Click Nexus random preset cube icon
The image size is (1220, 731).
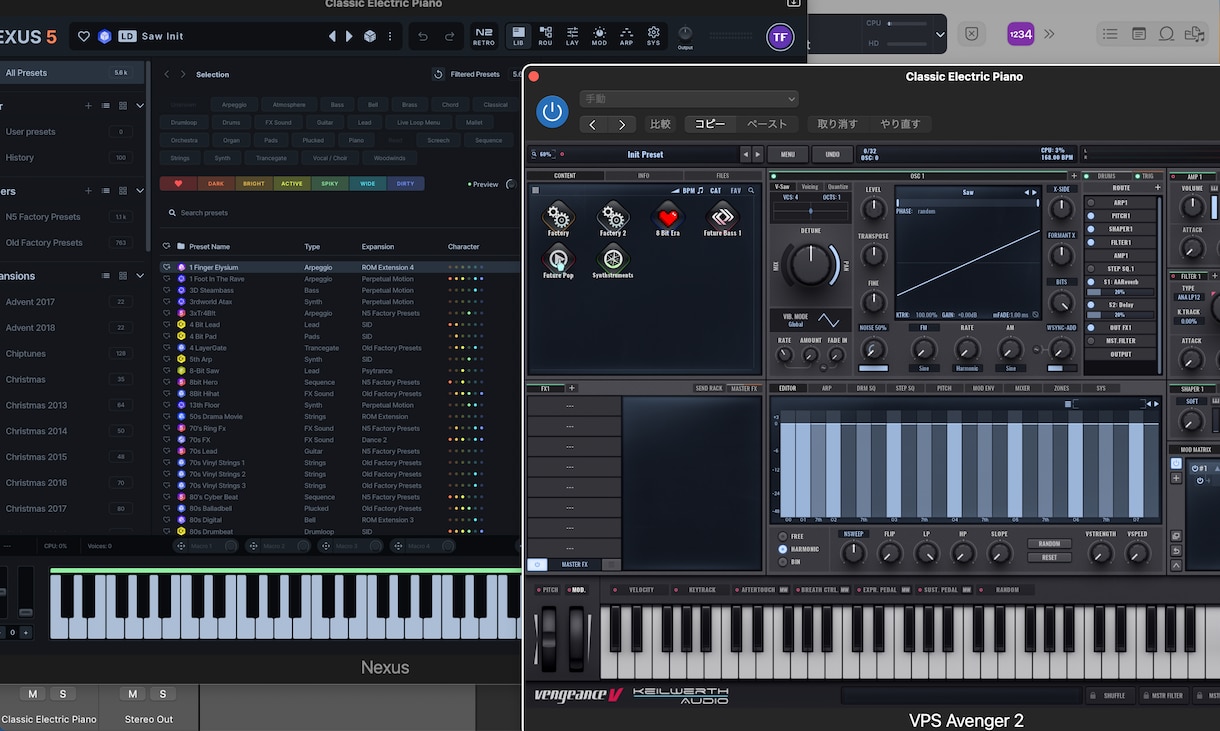(369, 36)
